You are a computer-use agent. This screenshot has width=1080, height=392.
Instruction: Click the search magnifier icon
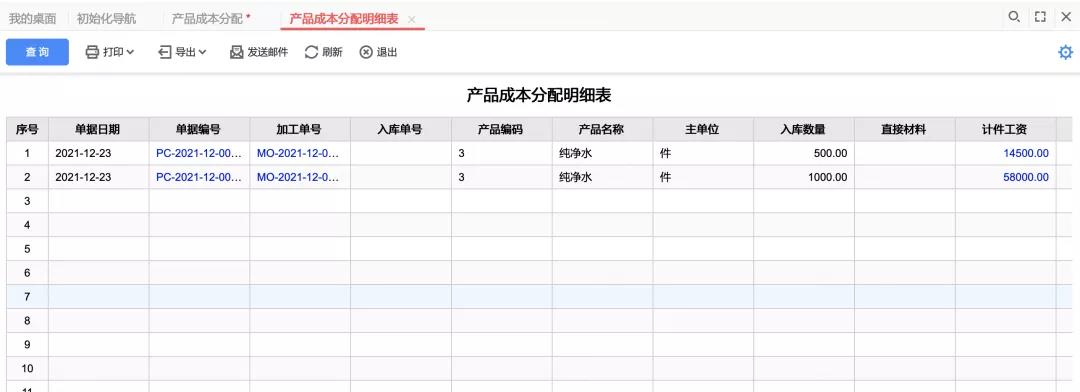coord(1014,17)
